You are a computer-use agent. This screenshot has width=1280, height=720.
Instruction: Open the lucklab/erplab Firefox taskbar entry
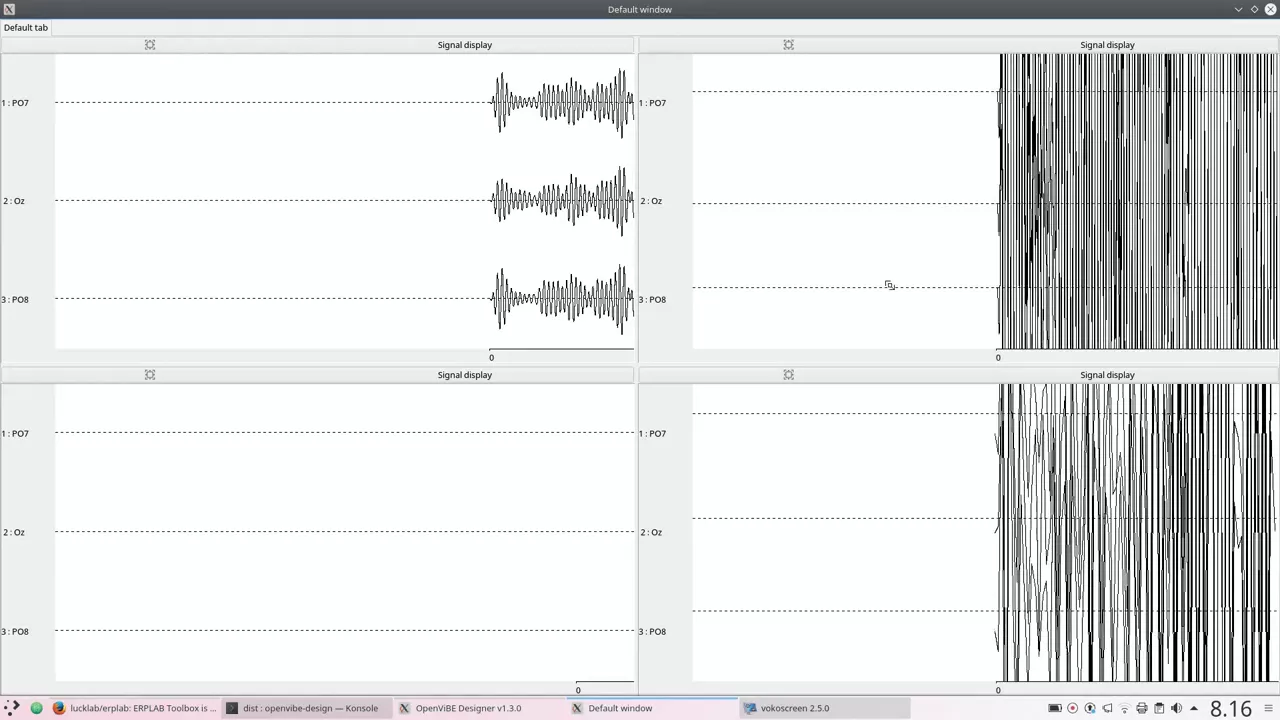pos(135,708)
